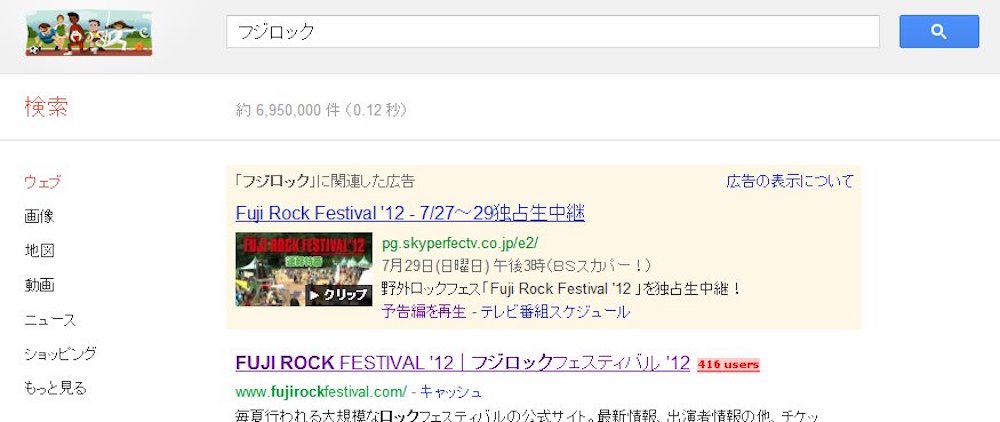Select the 画像 search category
Image resolution: width=1000 pixels, height=422 pixels.
(x=40, y=216)
